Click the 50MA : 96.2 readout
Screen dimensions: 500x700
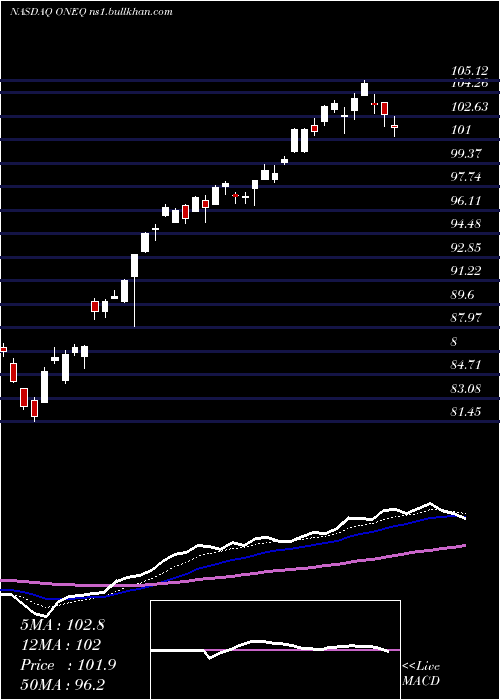coord(62,685)
